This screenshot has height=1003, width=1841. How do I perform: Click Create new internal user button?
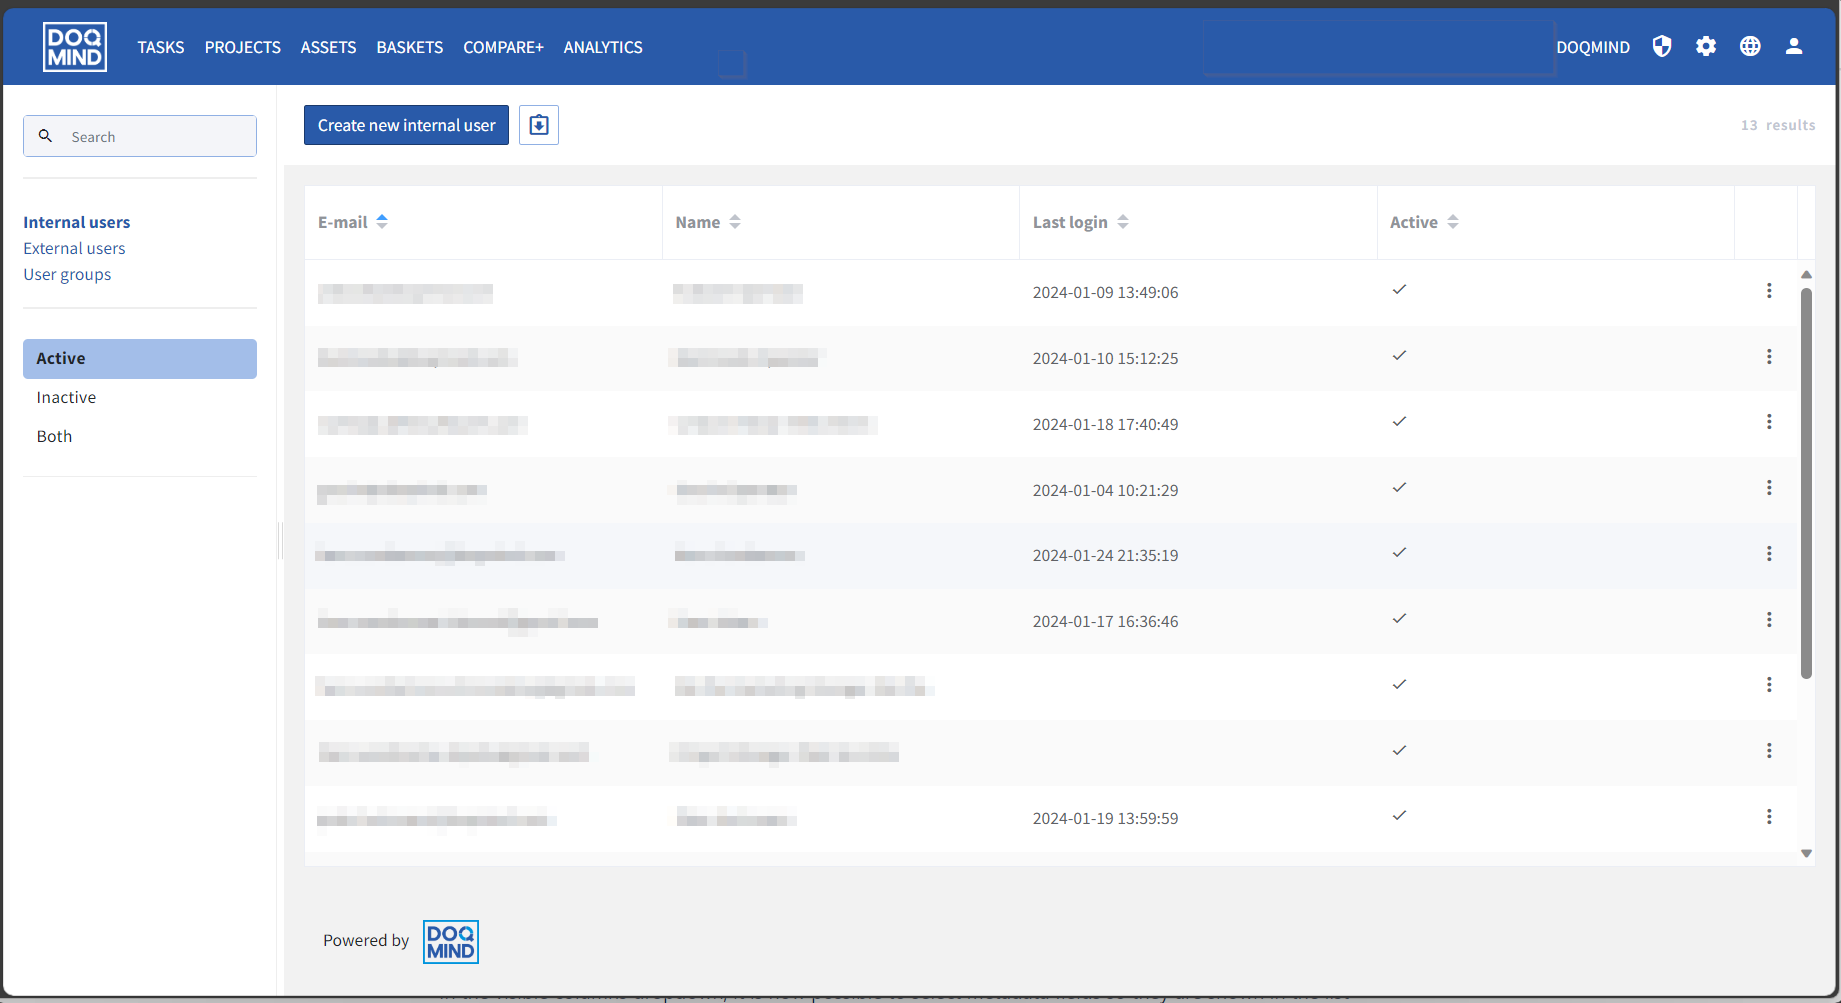click(x=406, y=125)
